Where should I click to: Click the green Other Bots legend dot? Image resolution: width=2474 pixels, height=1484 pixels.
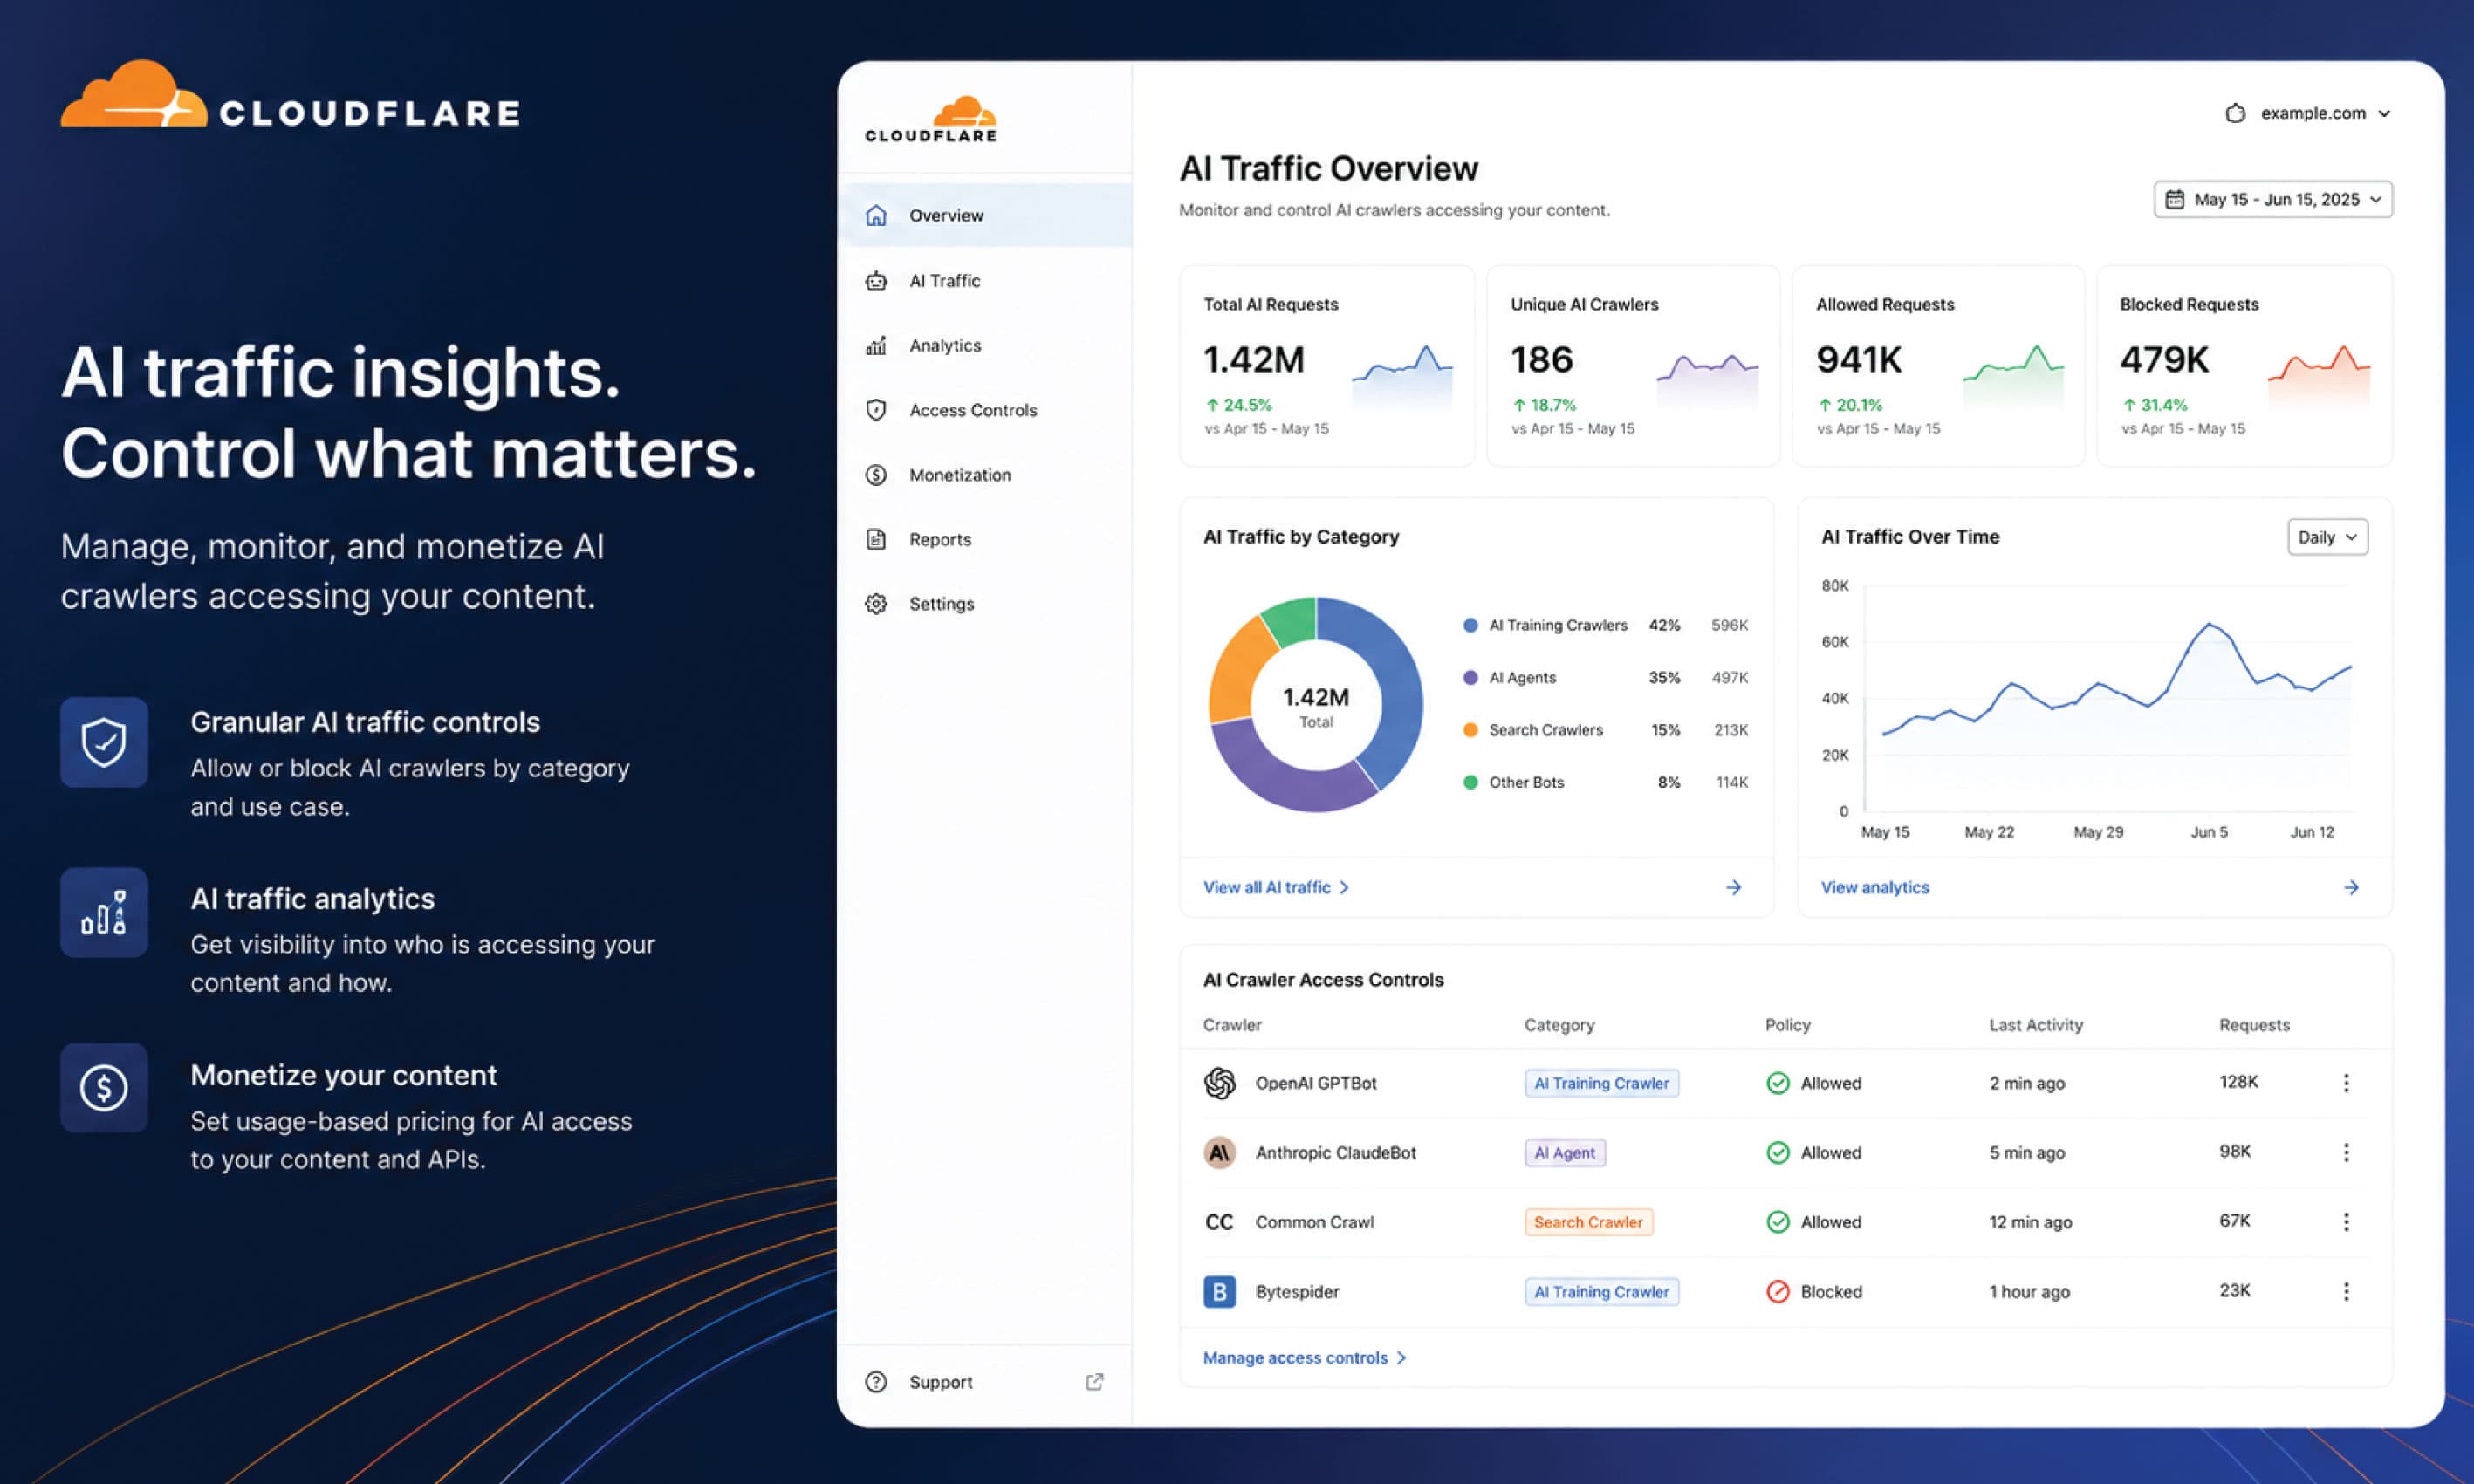click(x=1470, y=782)
